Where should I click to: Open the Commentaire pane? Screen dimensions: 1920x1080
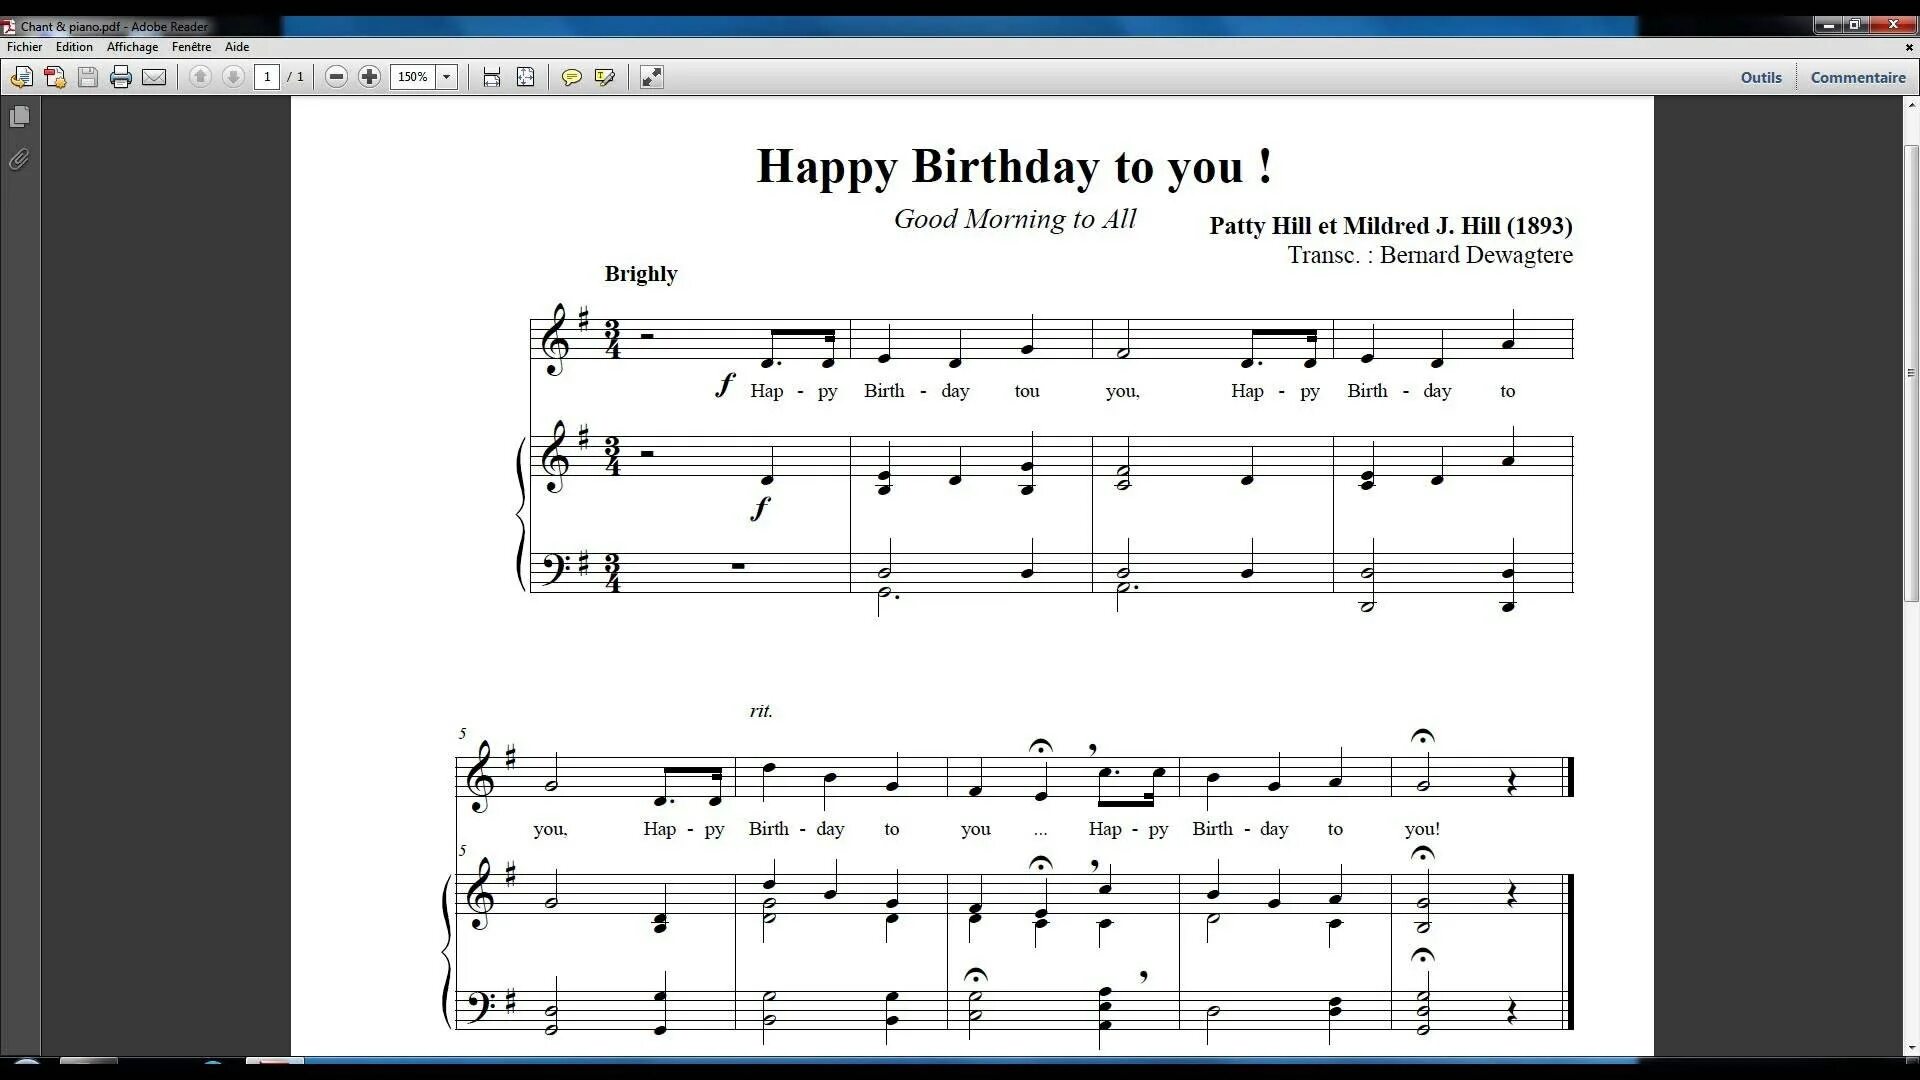click(x=1857, y=77)
